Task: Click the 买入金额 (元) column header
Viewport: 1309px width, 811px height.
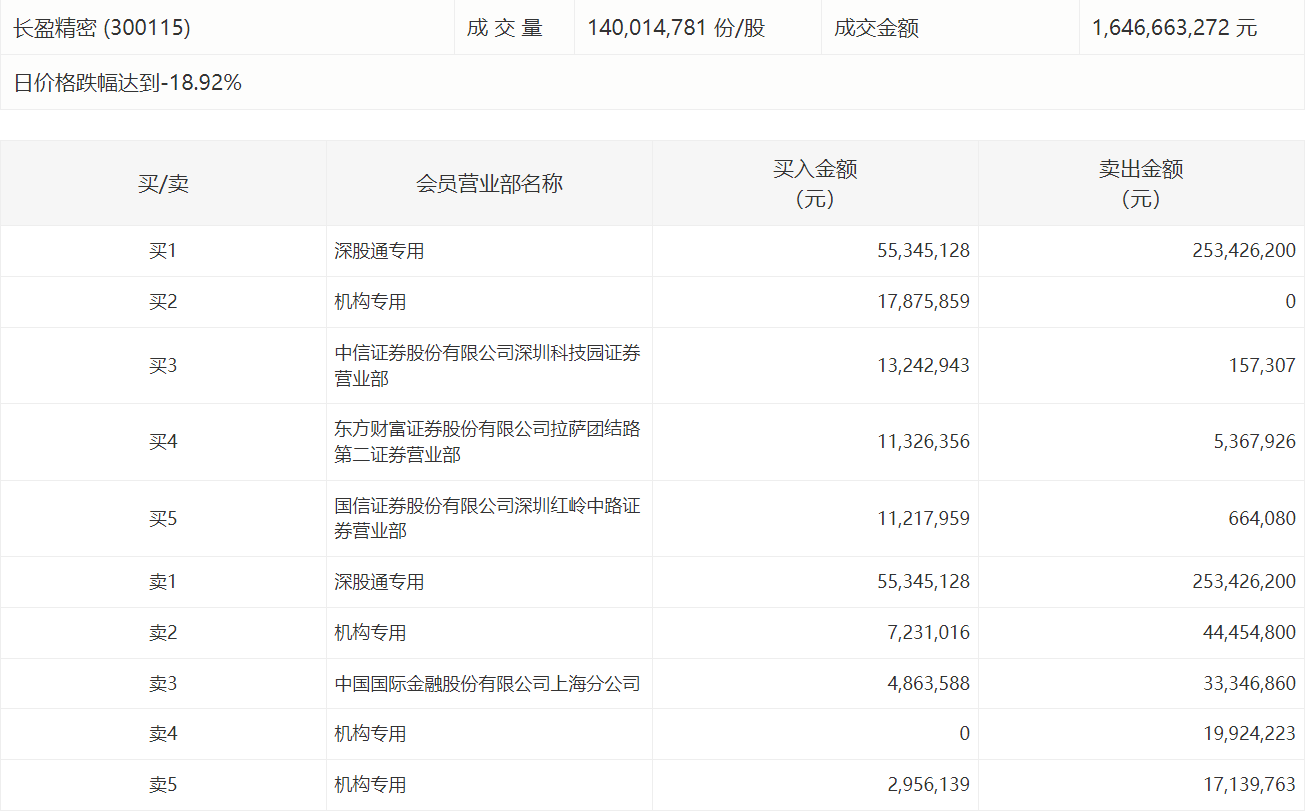Action: (x=815, y=184)
